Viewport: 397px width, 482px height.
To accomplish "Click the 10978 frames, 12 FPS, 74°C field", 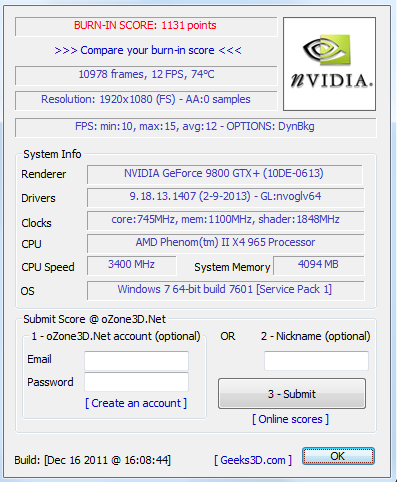I will click(146, 75).
